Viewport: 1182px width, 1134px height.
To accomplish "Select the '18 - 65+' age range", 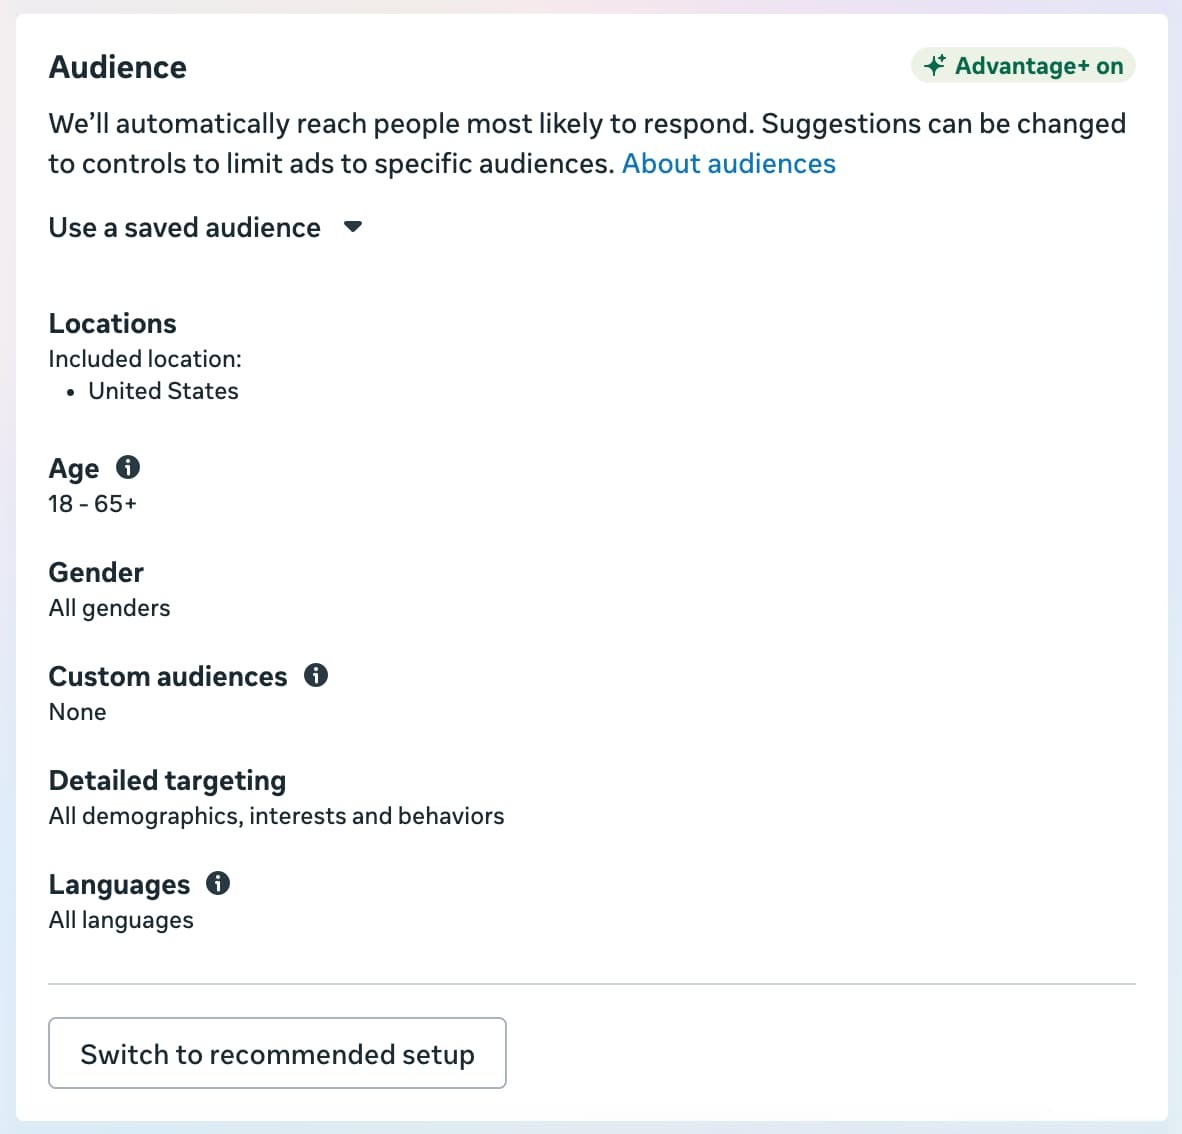I will [92, 504].
